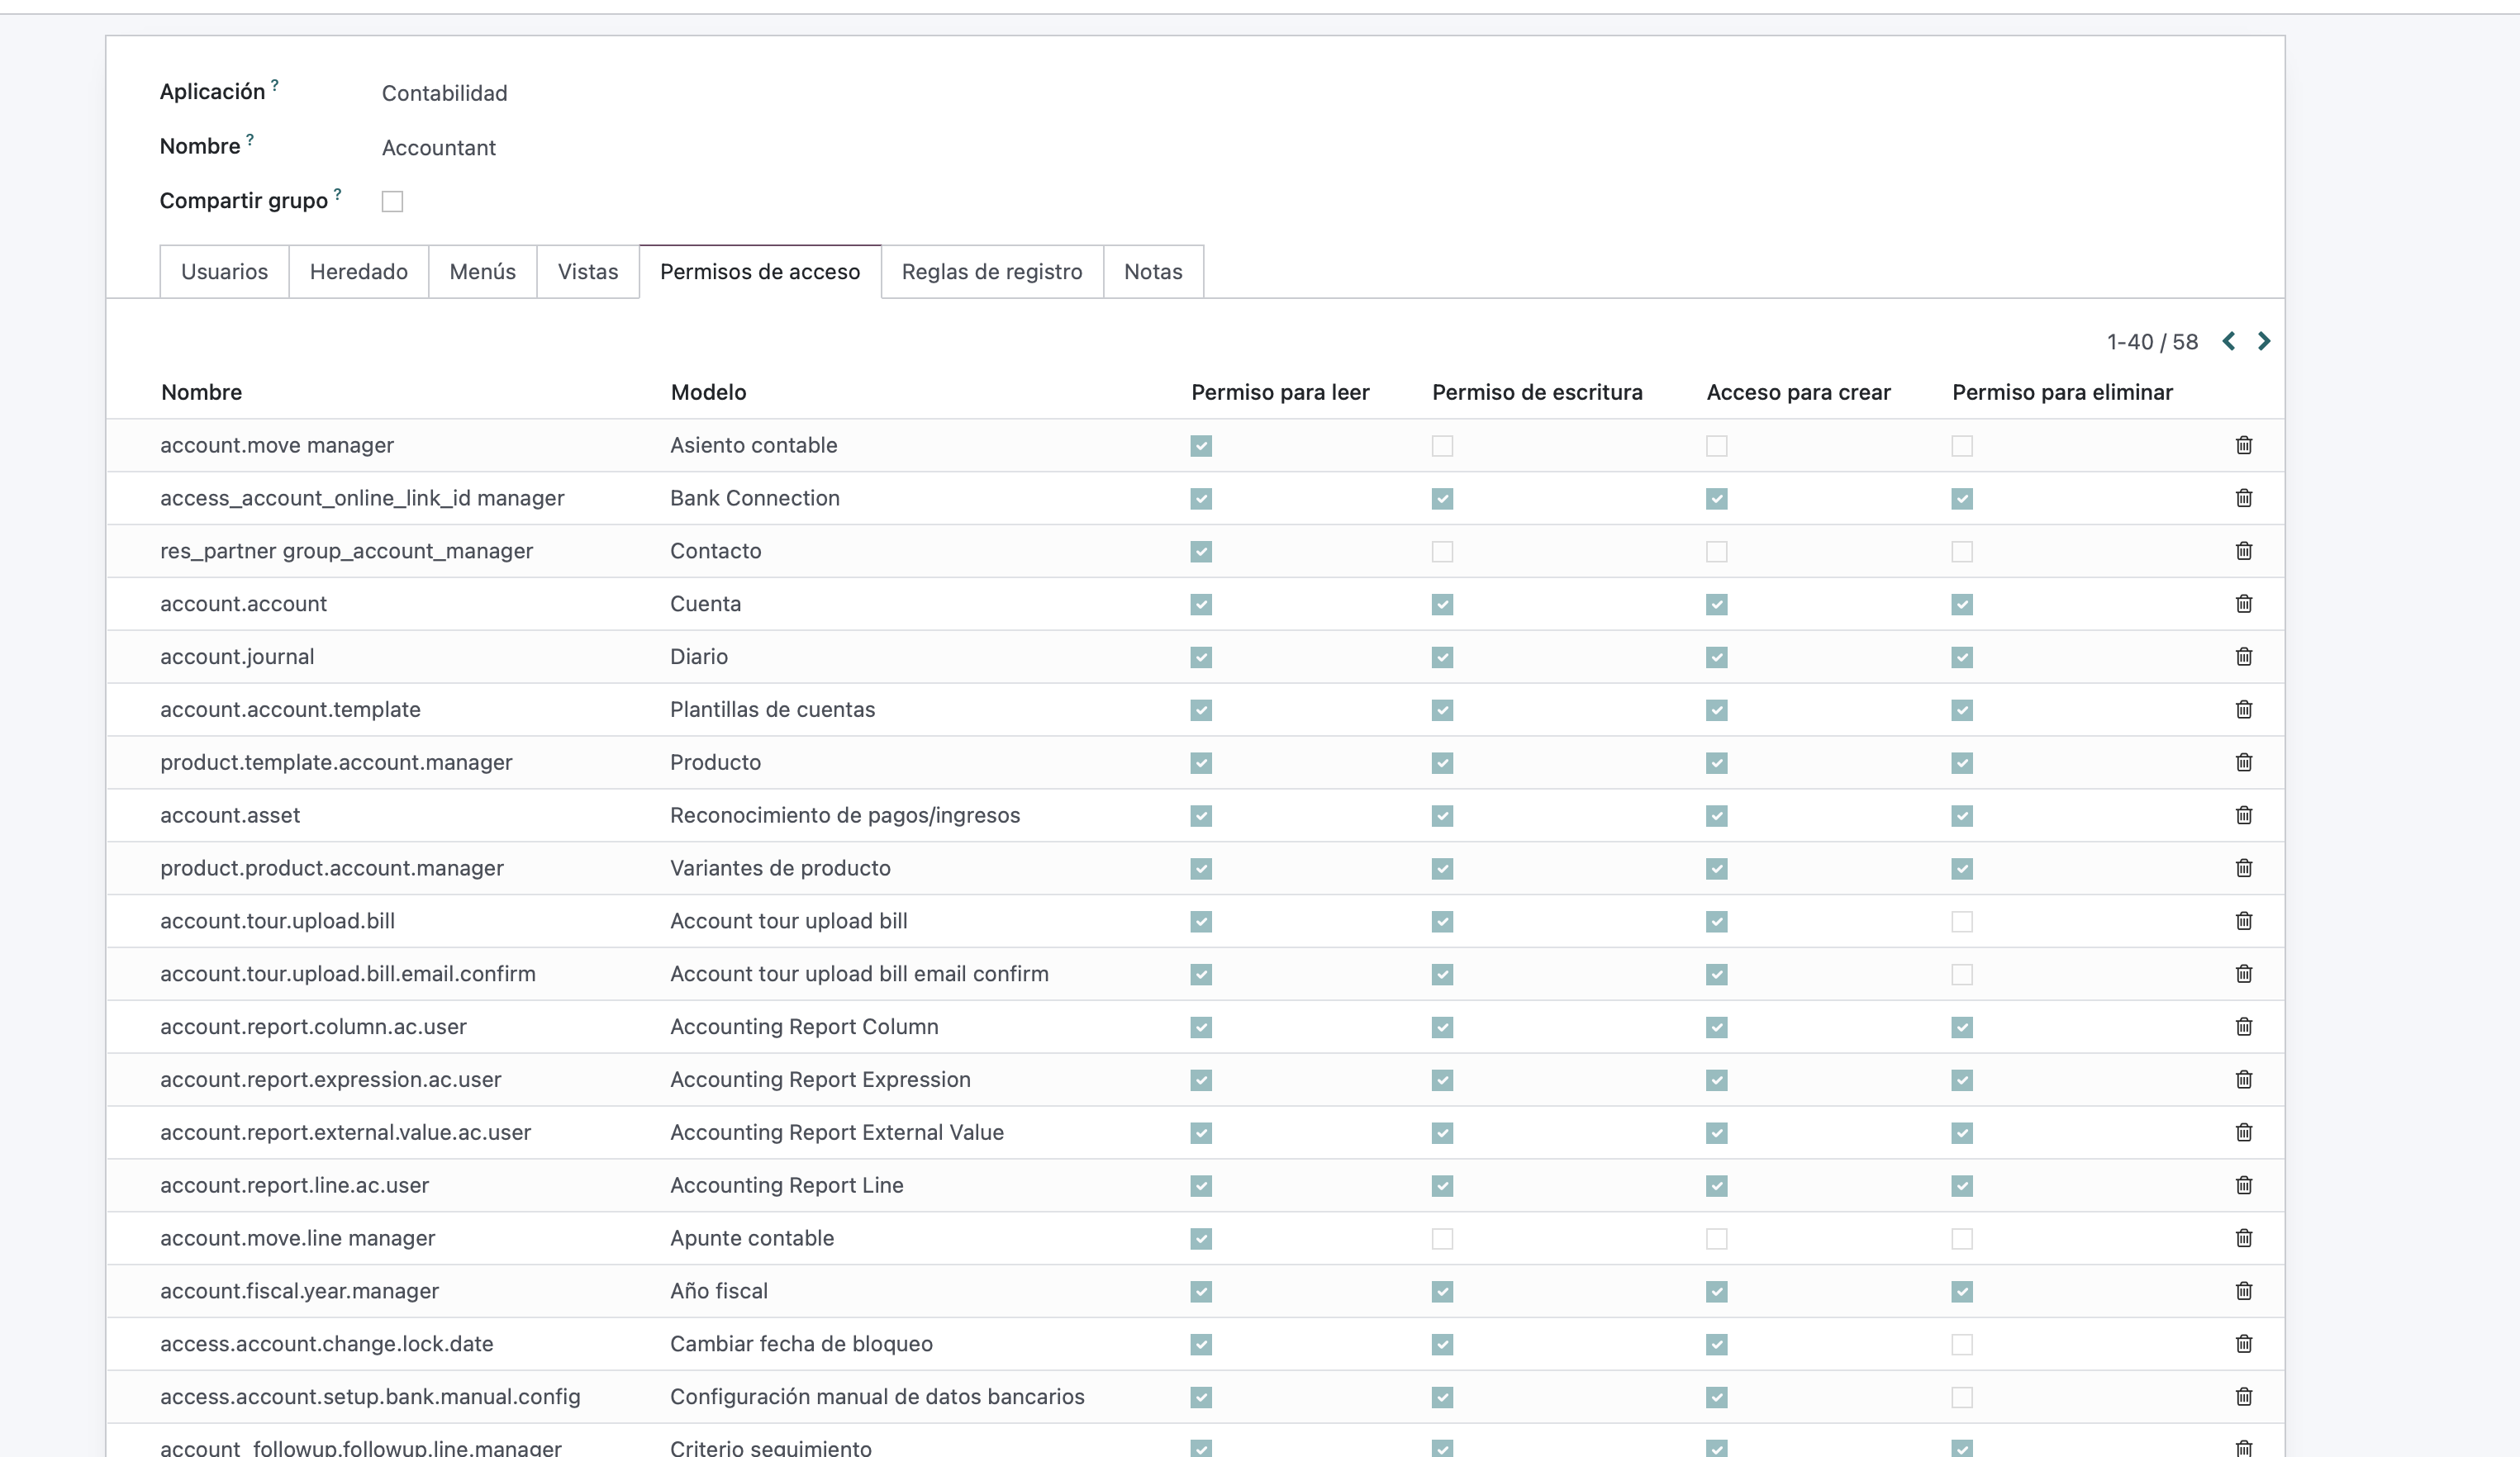
Task: Sort by the Nombre column header
Action: click(x=202, y=392)
